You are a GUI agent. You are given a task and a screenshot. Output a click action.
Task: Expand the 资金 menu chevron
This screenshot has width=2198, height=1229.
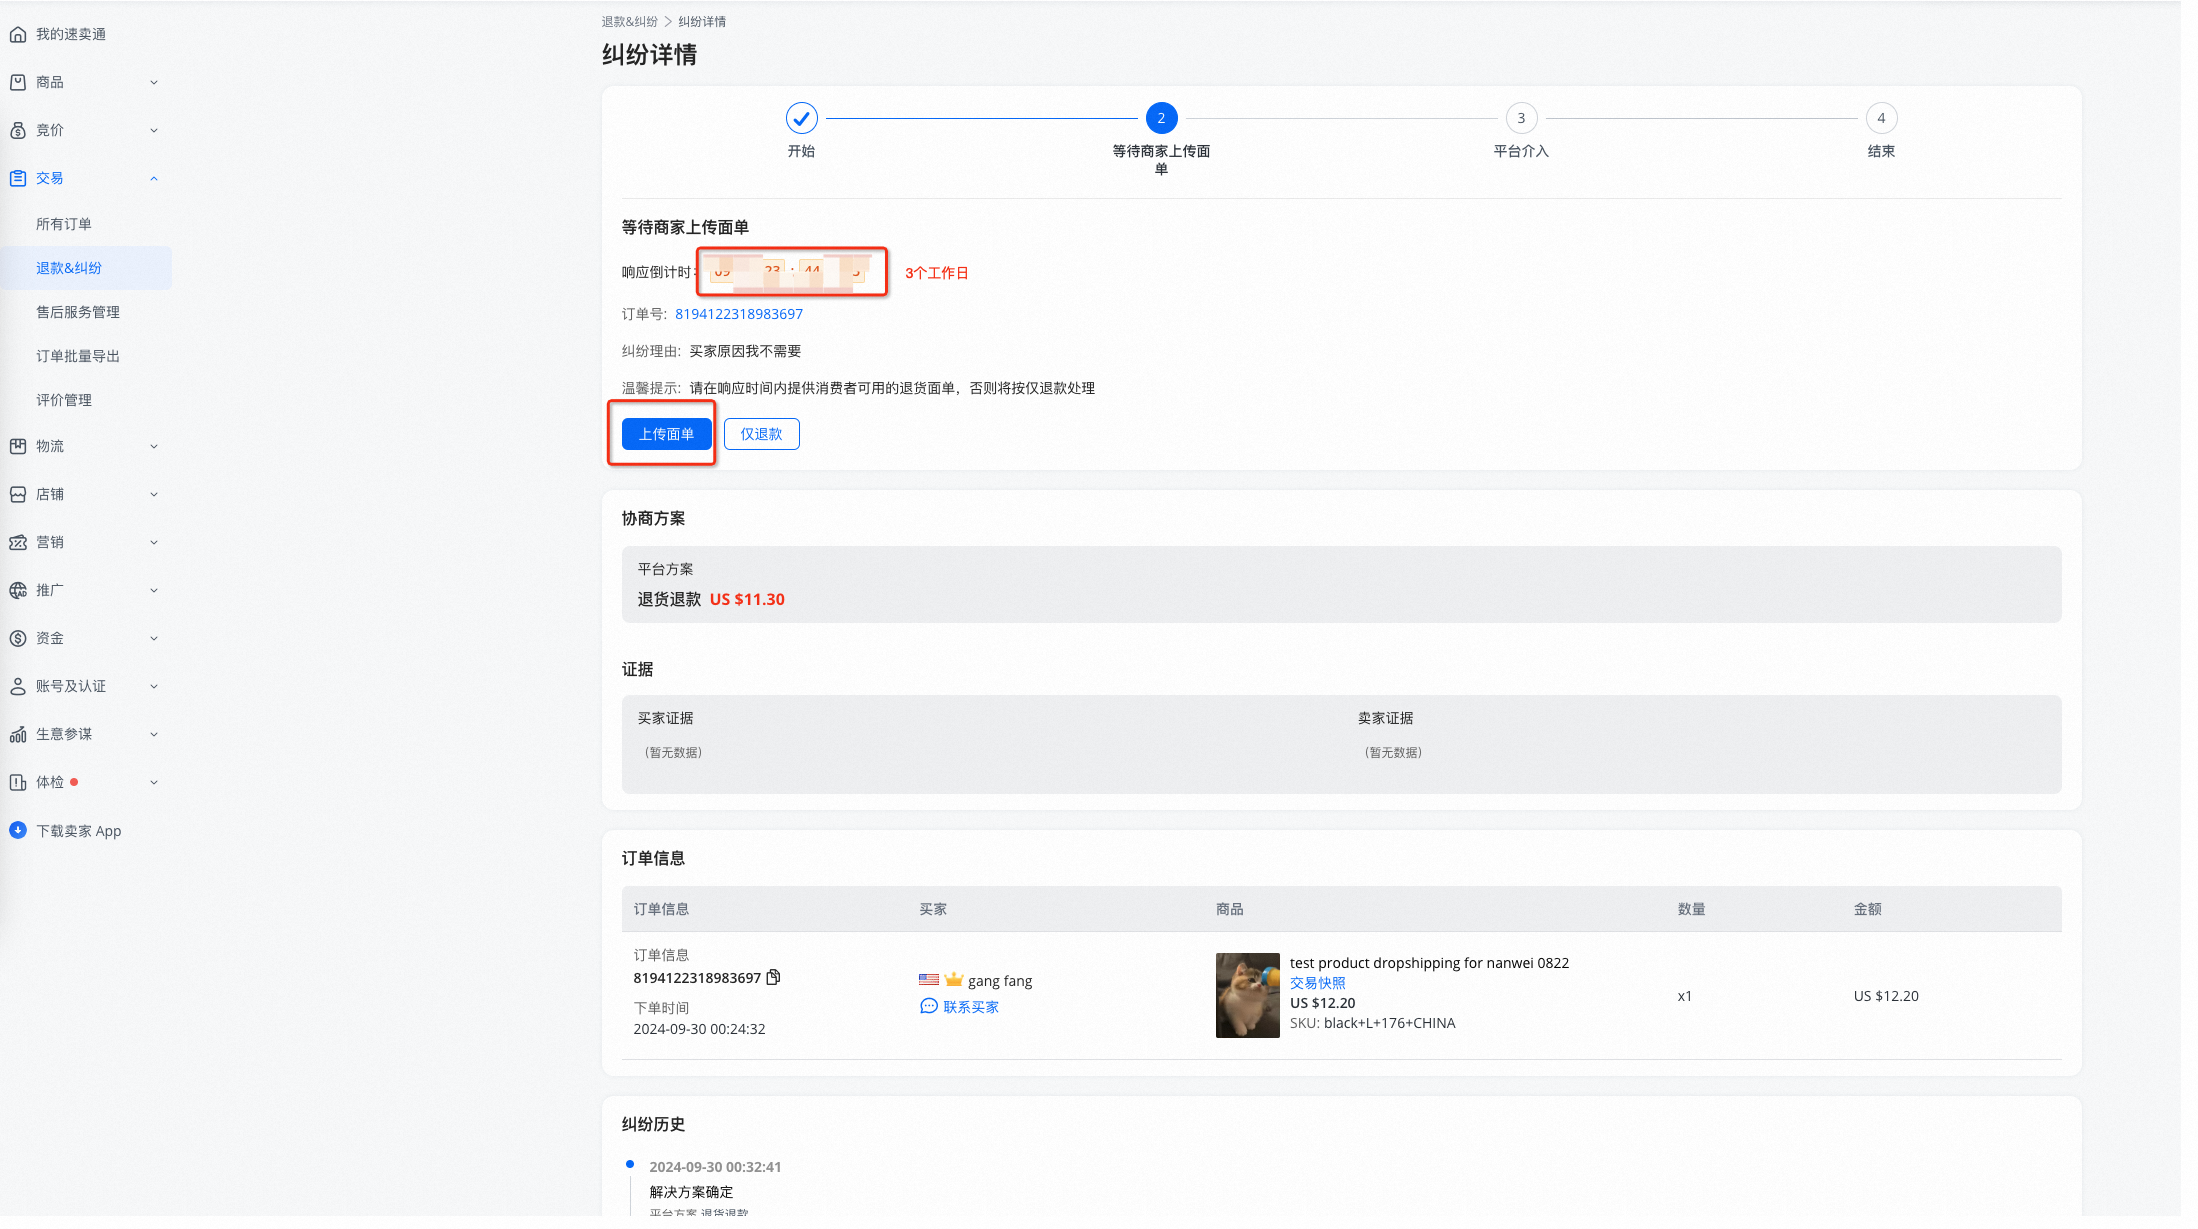pos(154,639)
